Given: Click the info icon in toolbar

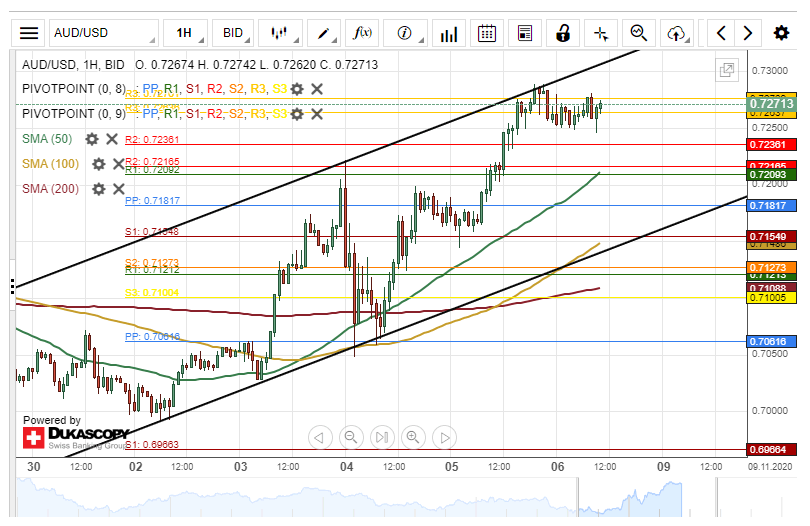Looking at the screenshot, I should click(405, 33).
